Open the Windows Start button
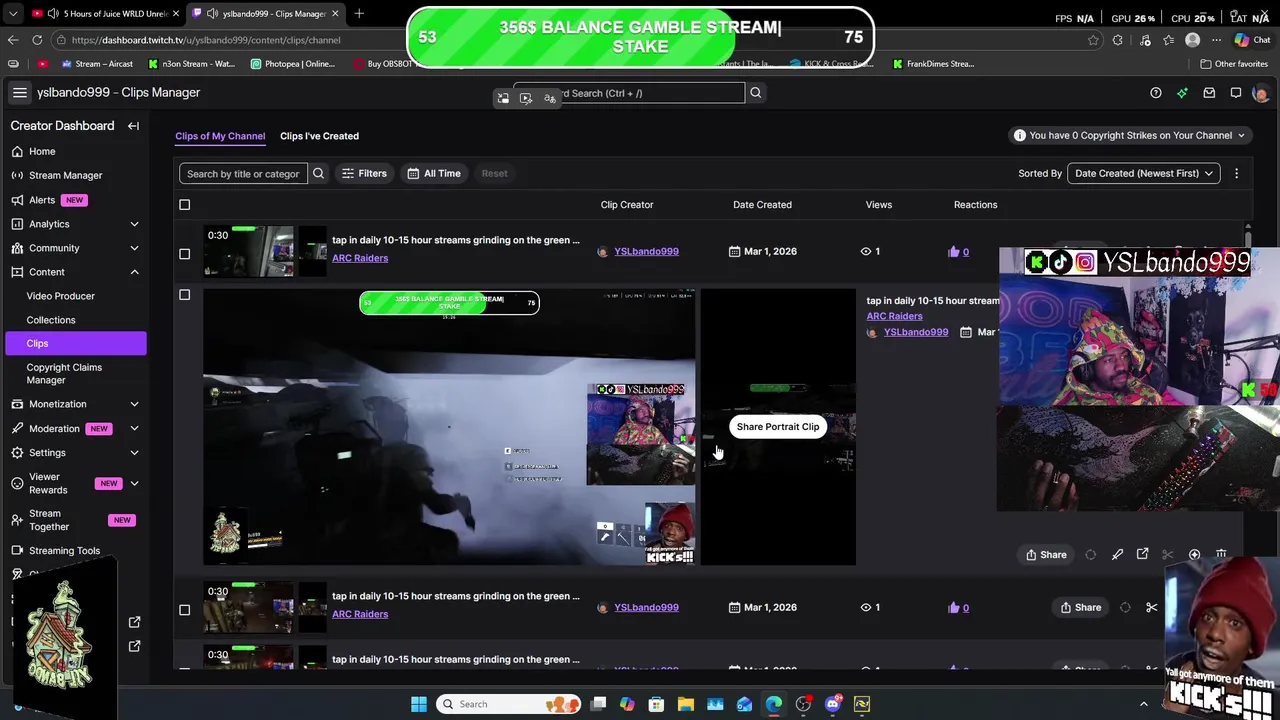 pos(418,704)
